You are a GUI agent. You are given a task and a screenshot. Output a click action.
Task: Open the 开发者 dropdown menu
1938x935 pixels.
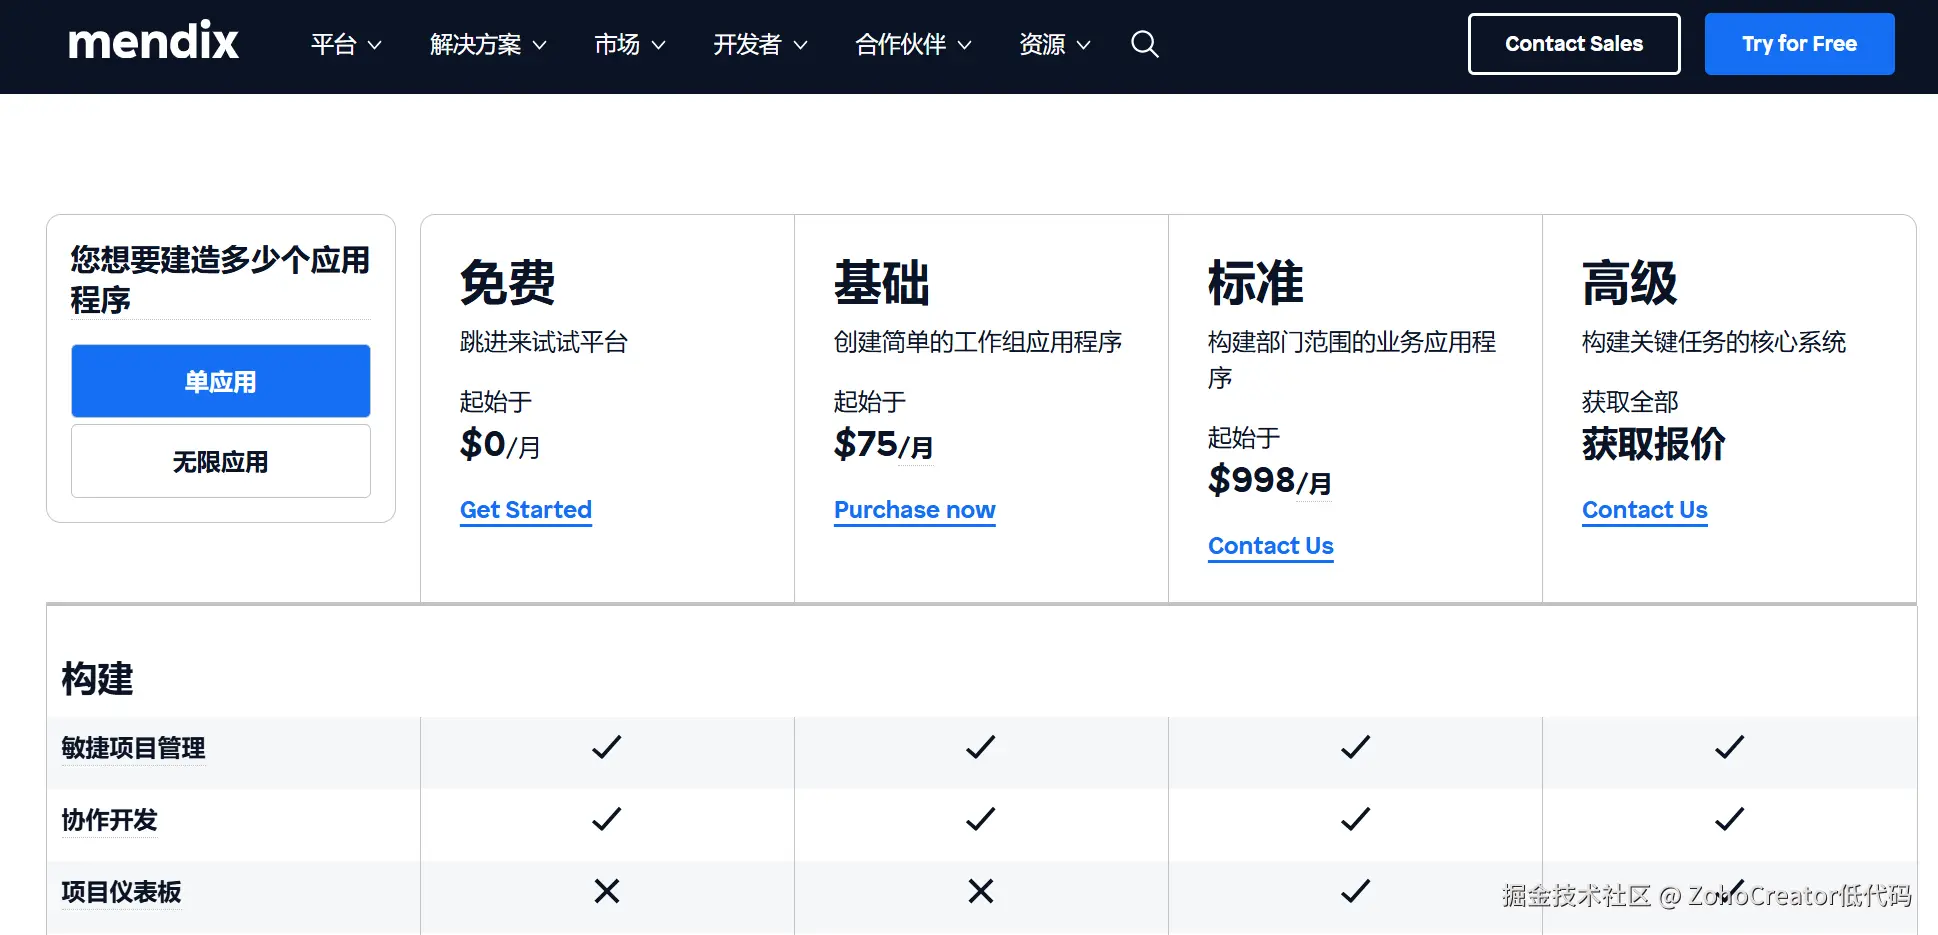point(760,44)
